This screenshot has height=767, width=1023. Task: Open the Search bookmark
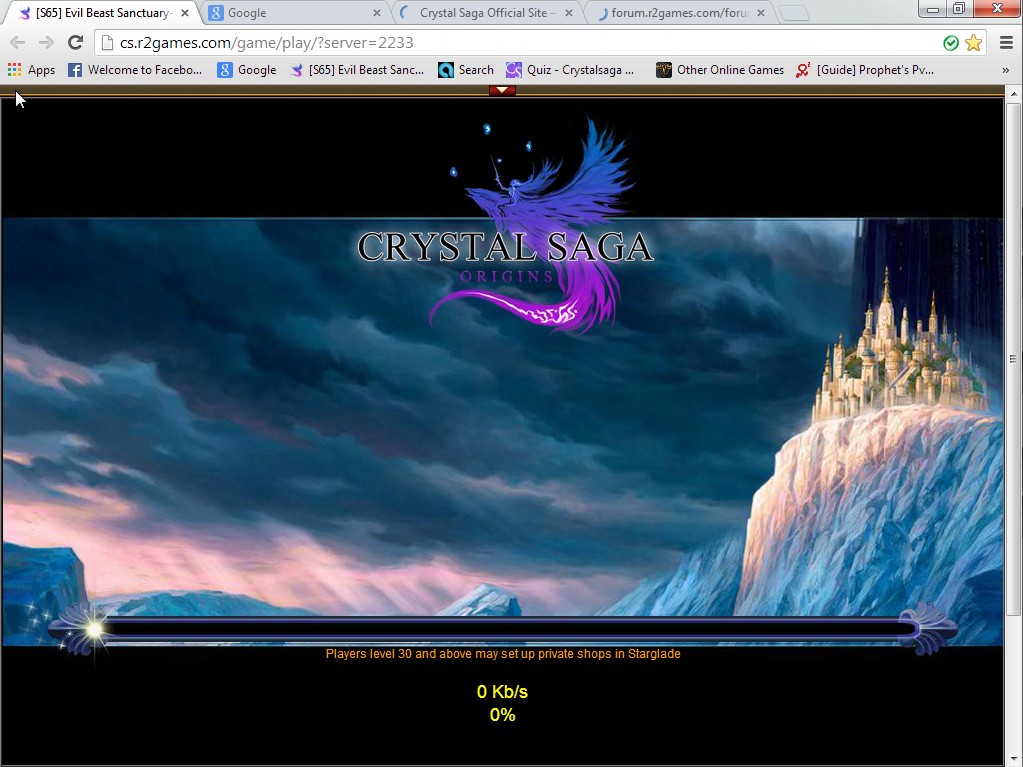tap(466, 70)
